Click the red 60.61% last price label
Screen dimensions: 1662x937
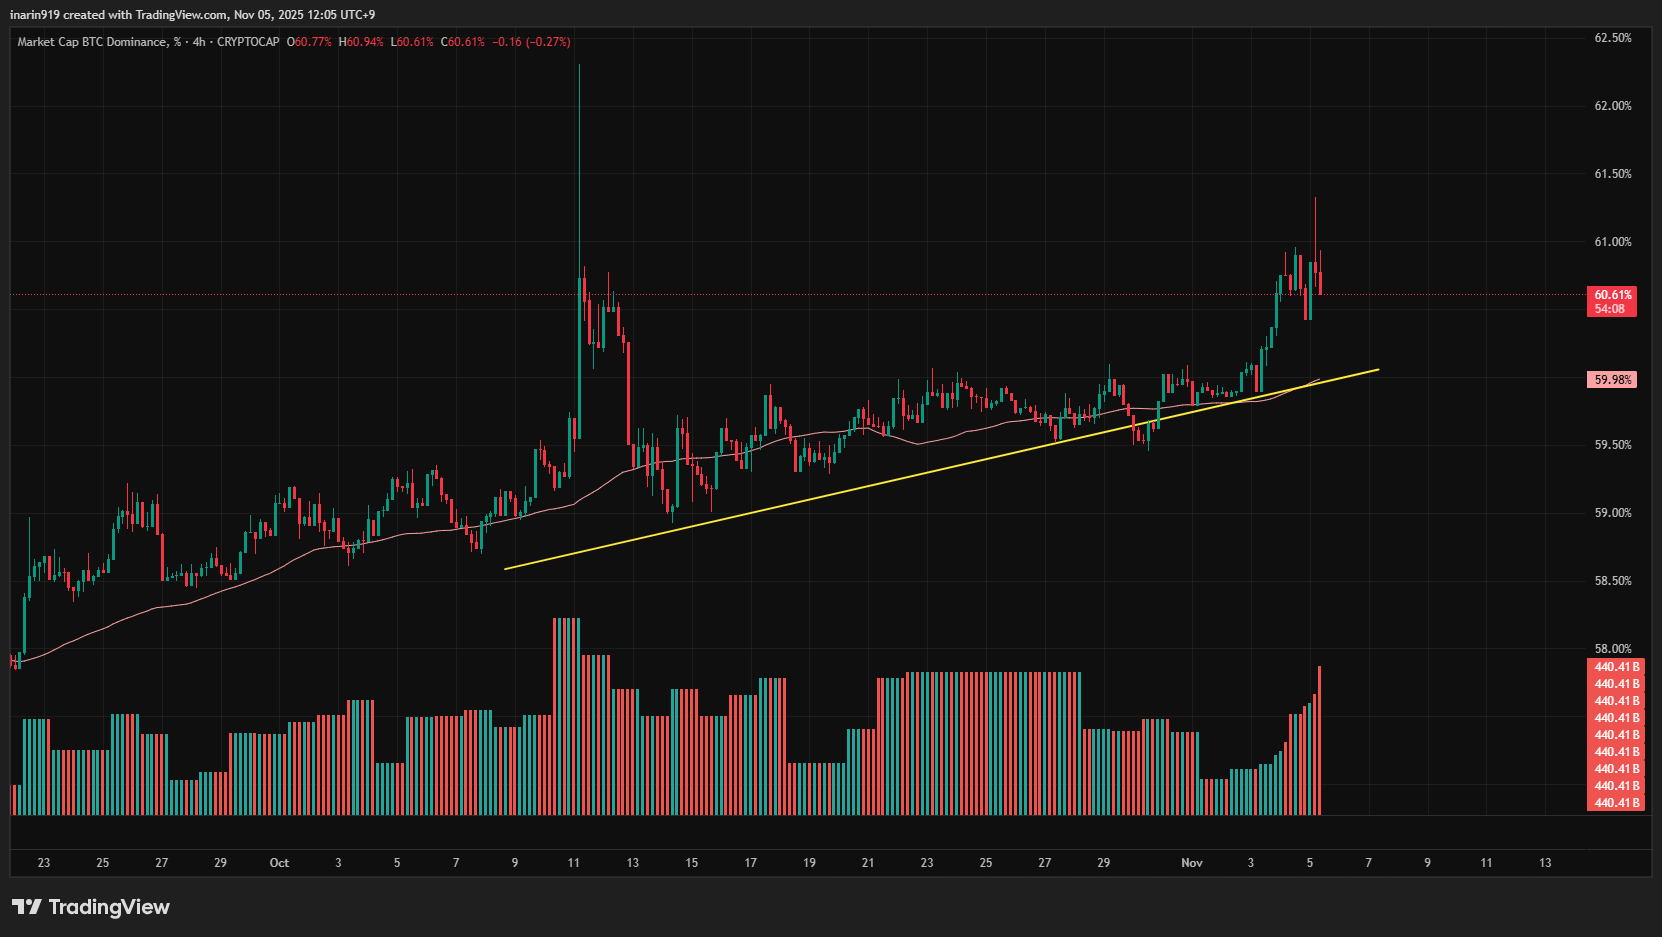(1611, 295)
